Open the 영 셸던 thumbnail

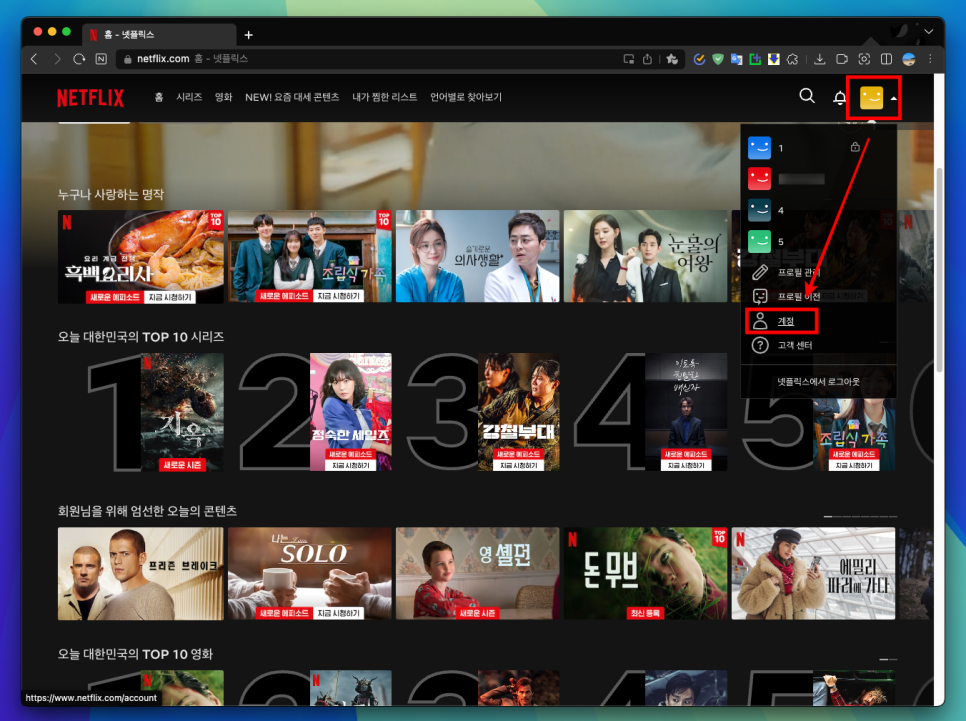477,574
